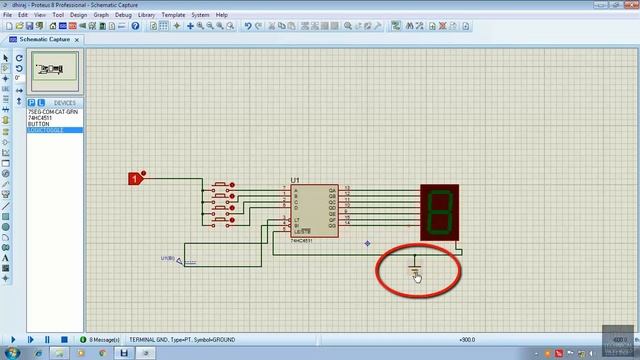Open the blue help question mark icon
Image resolution: width=640 pixels, height=360 pixels.
(135, 26)
